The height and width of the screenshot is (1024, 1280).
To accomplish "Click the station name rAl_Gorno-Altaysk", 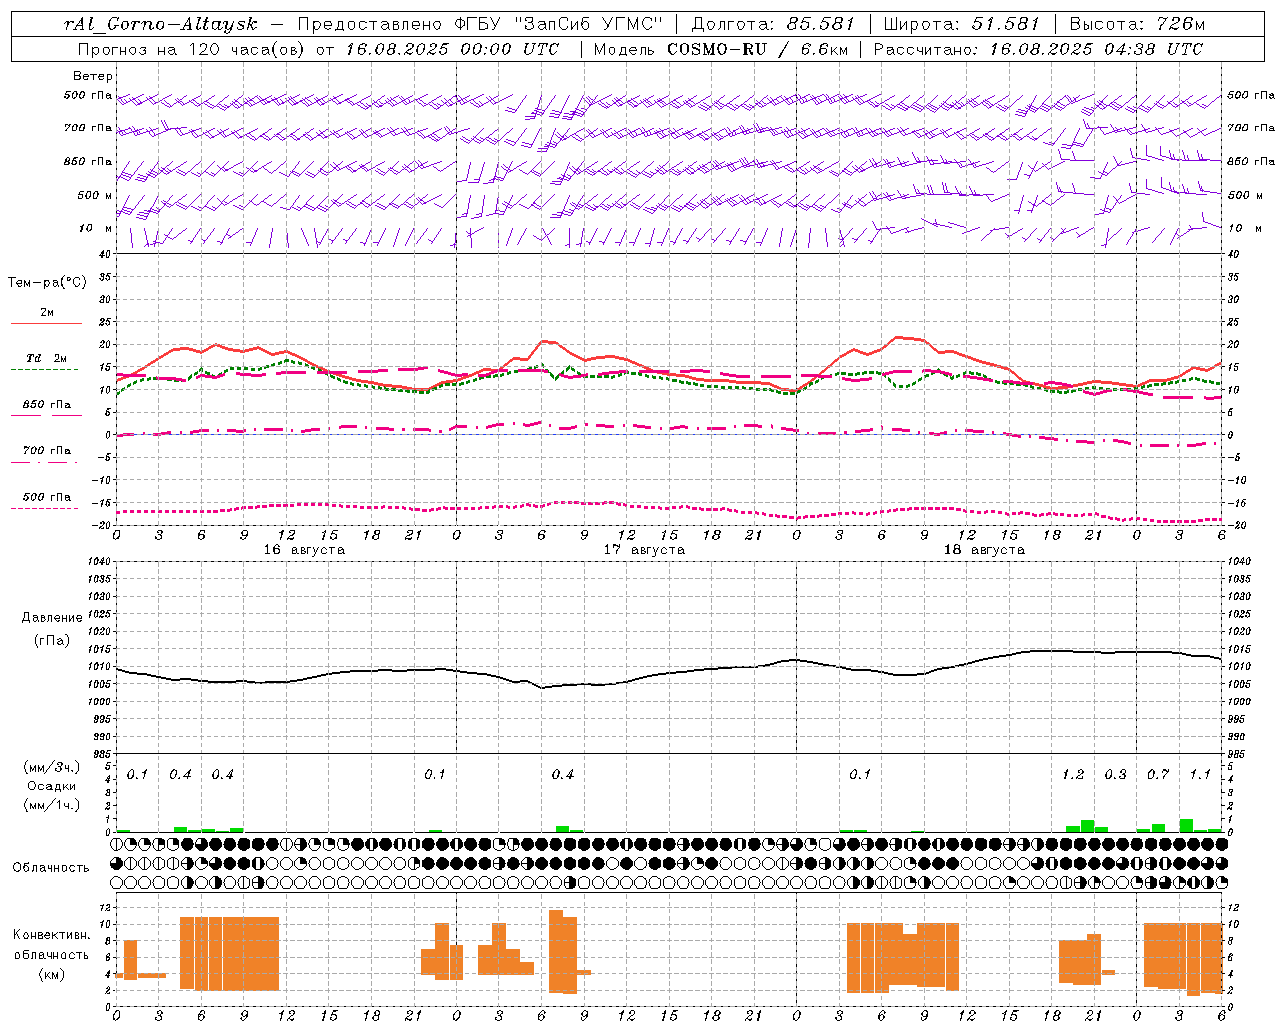I will point(160,25).
